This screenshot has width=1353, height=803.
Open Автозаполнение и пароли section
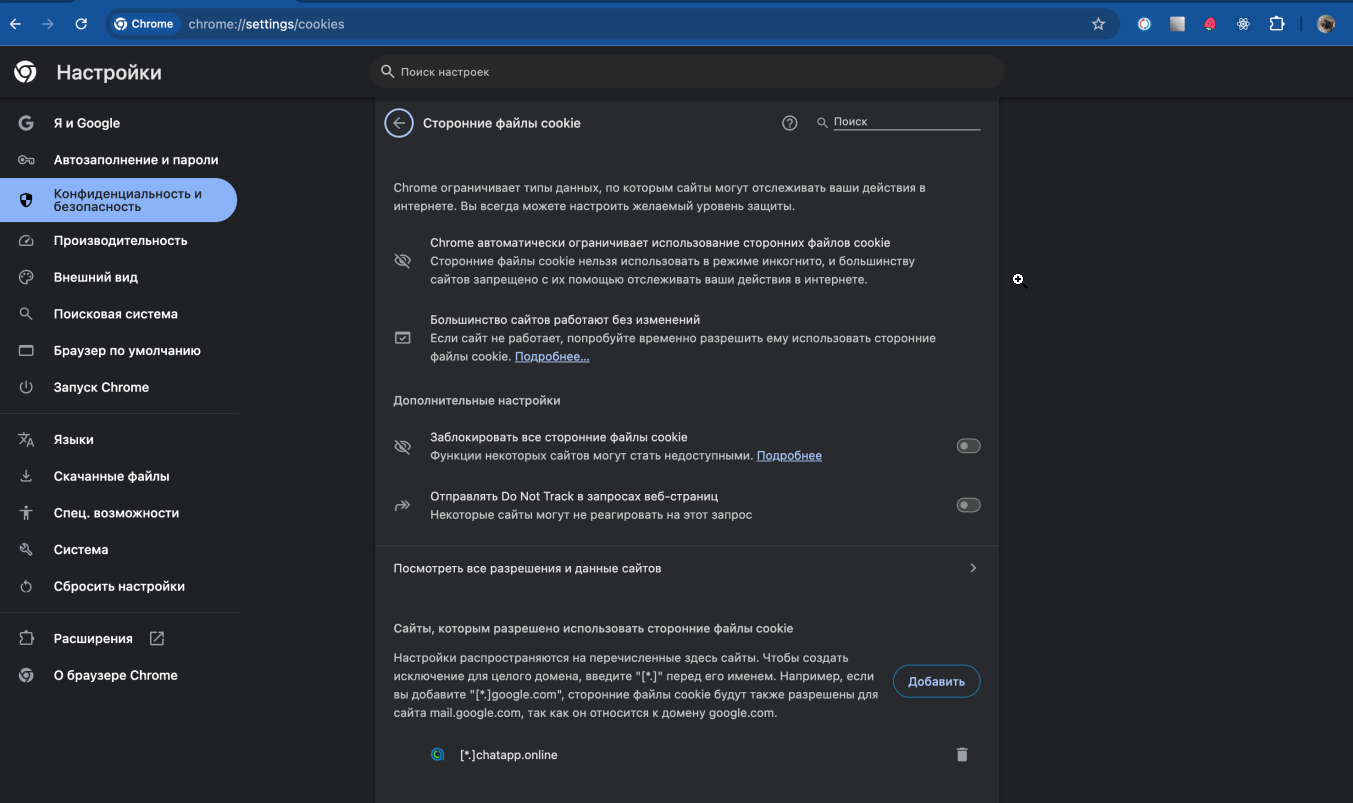tap(135, 160)
